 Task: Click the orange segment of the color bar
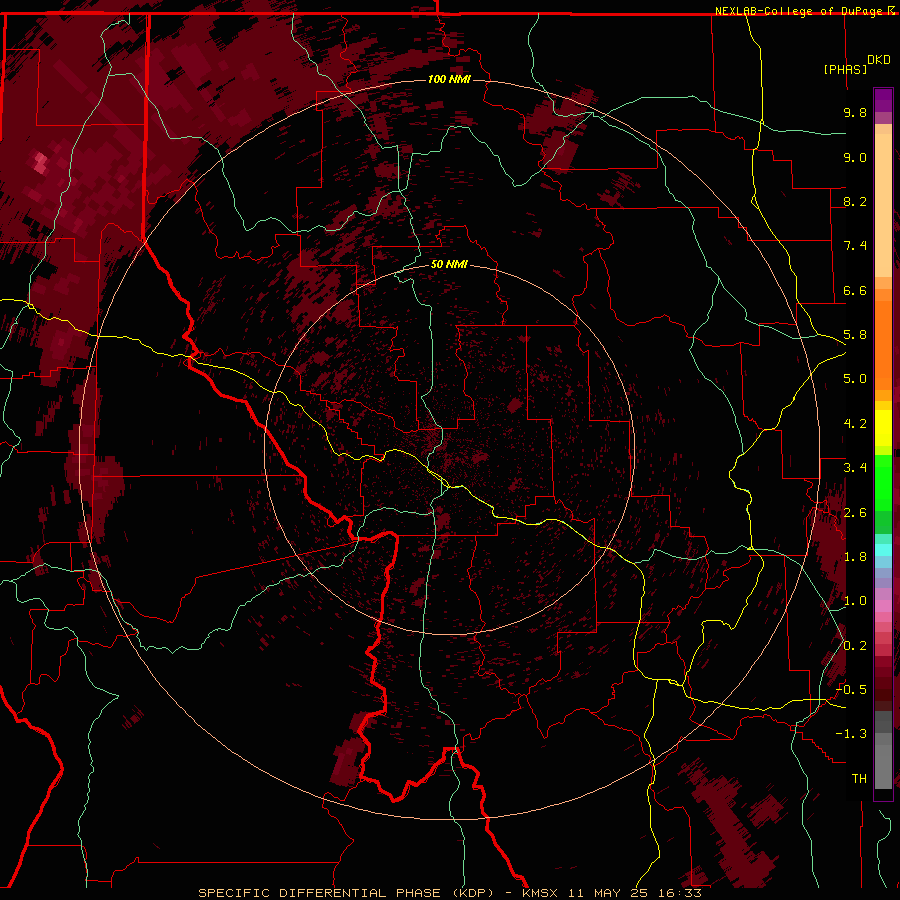(x=883, y=346)
